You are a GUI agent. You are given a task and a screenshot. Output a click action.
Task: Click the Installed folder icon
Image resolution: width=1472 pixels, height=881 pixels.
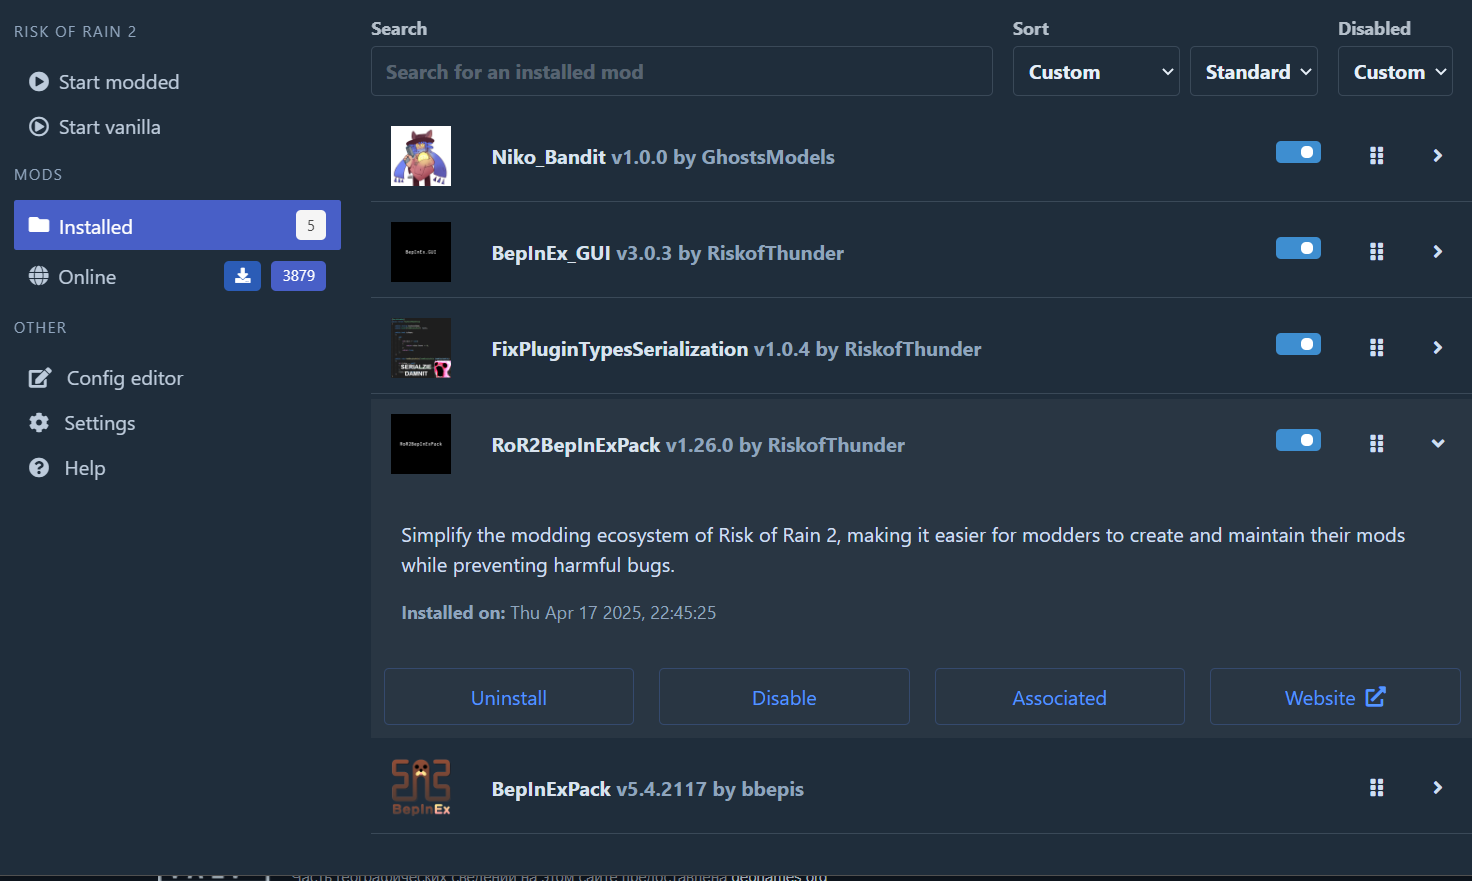[x=39, y=225]
